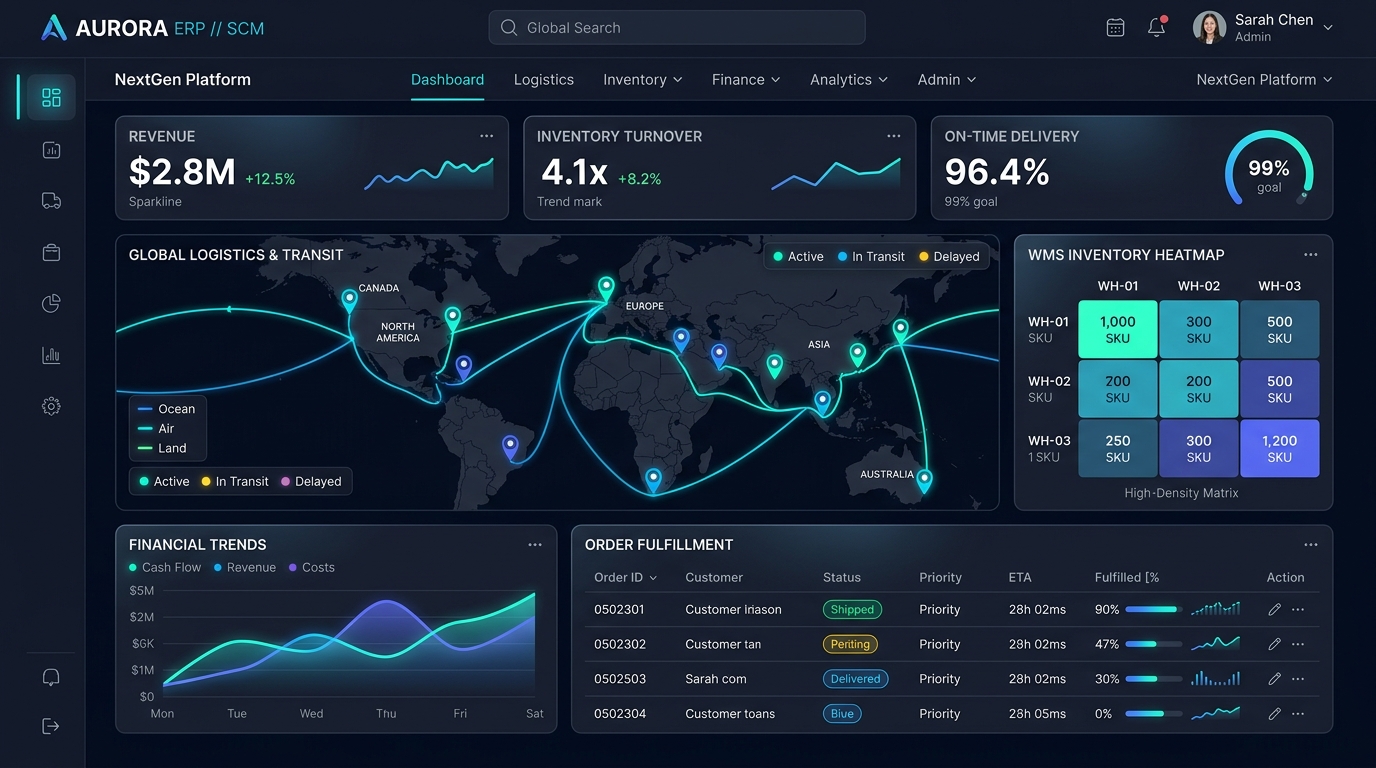Open more actions for order 0502301
The width and height of the screenshot is (1376, 768).
click(x=1298, y=609)
